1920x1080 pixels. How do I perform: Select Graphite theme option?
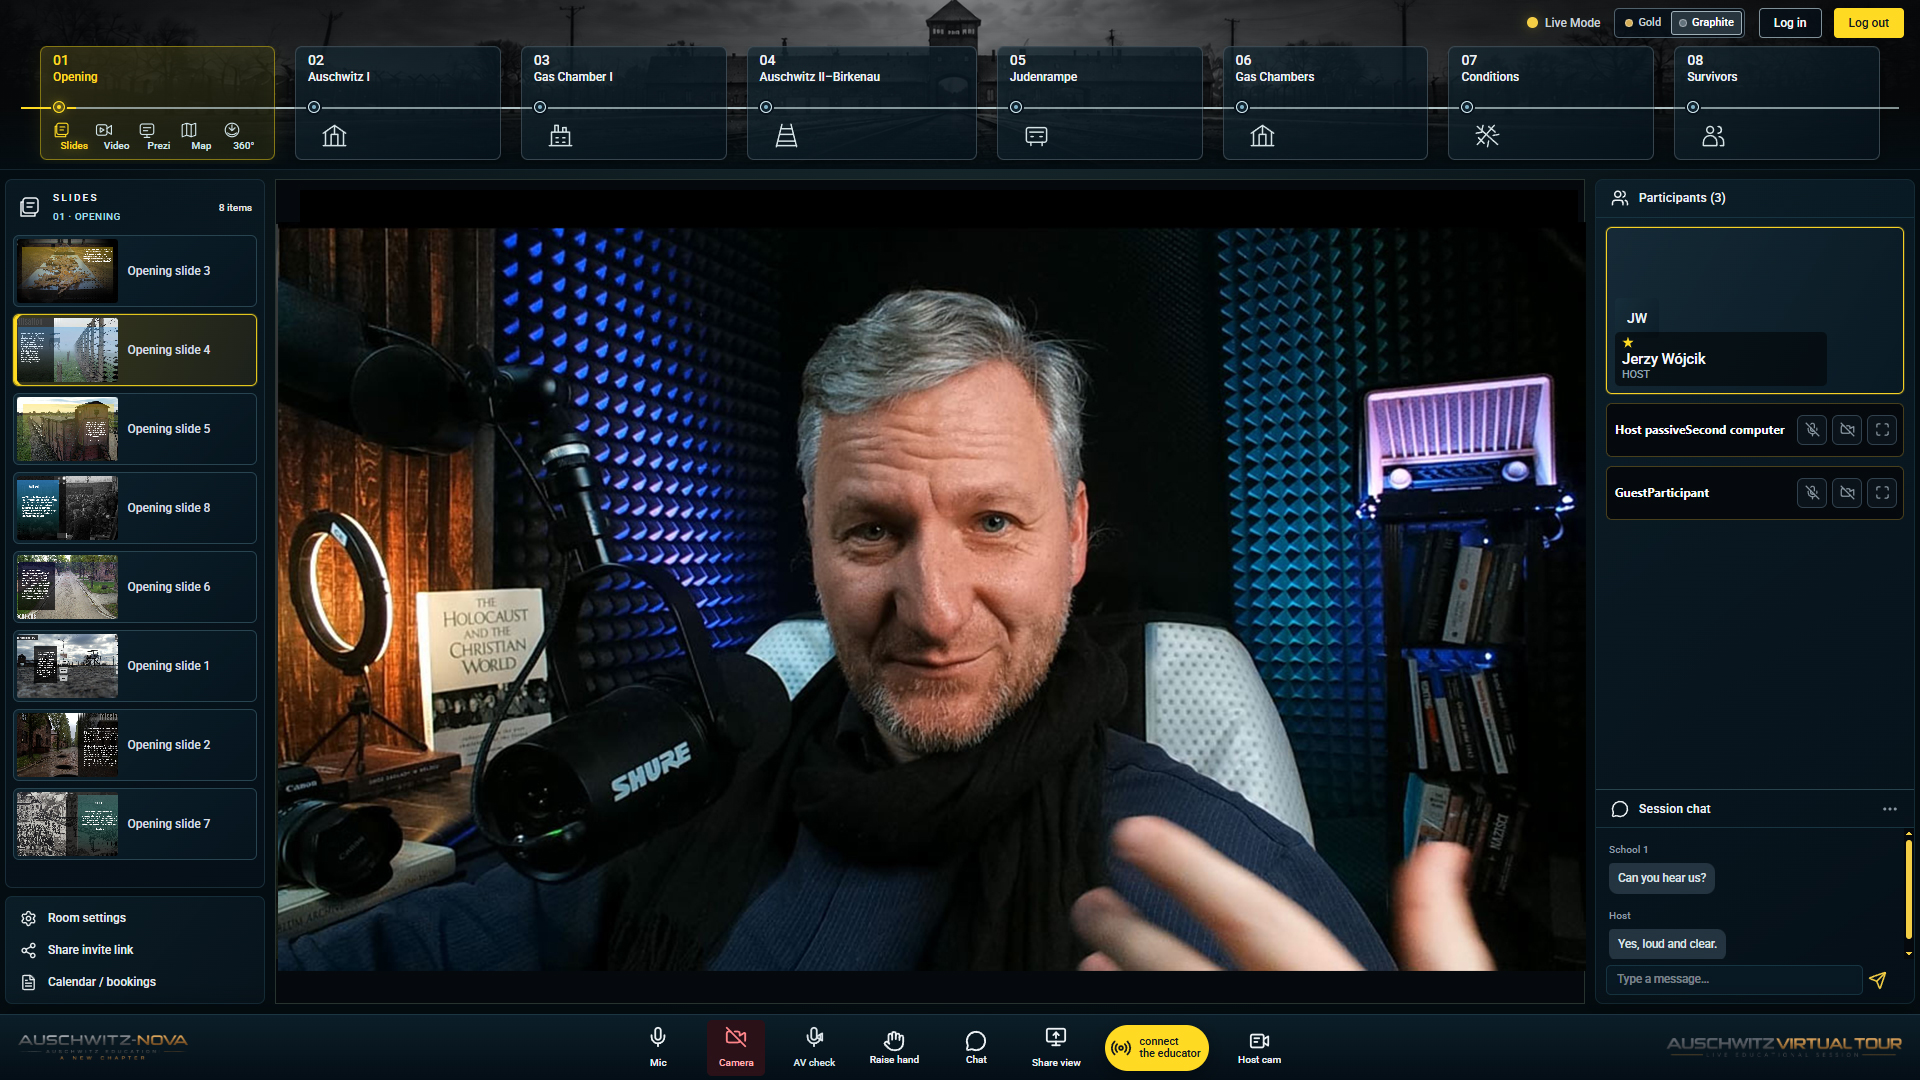[1706, 22]
